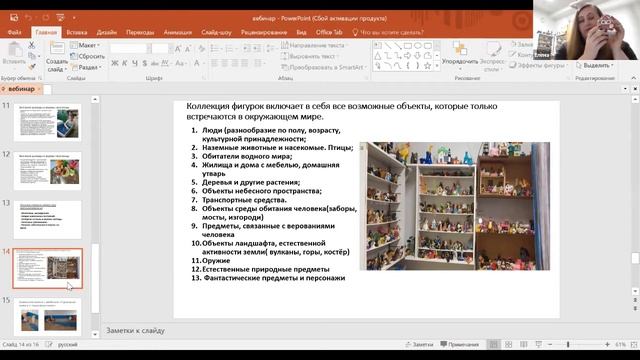Screen dimensions: 640x360
Task: Open the Office Tab ribbon tab
Action: point(329,32)
